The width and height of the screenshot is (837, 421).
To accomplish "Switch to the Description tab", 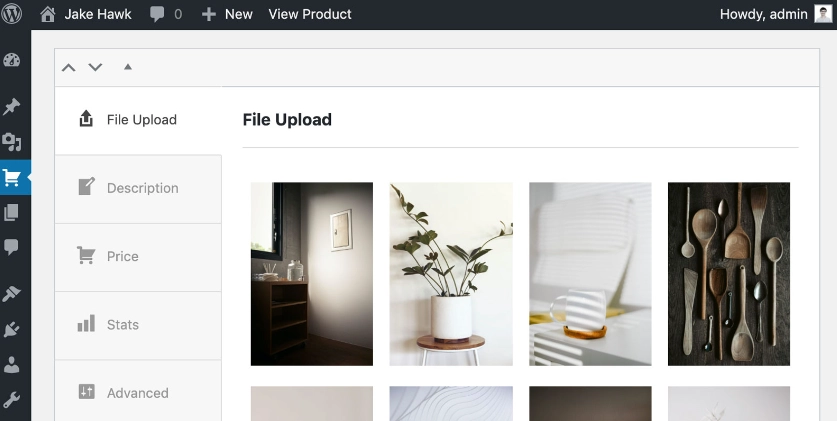I will click(x=138, y=188).
